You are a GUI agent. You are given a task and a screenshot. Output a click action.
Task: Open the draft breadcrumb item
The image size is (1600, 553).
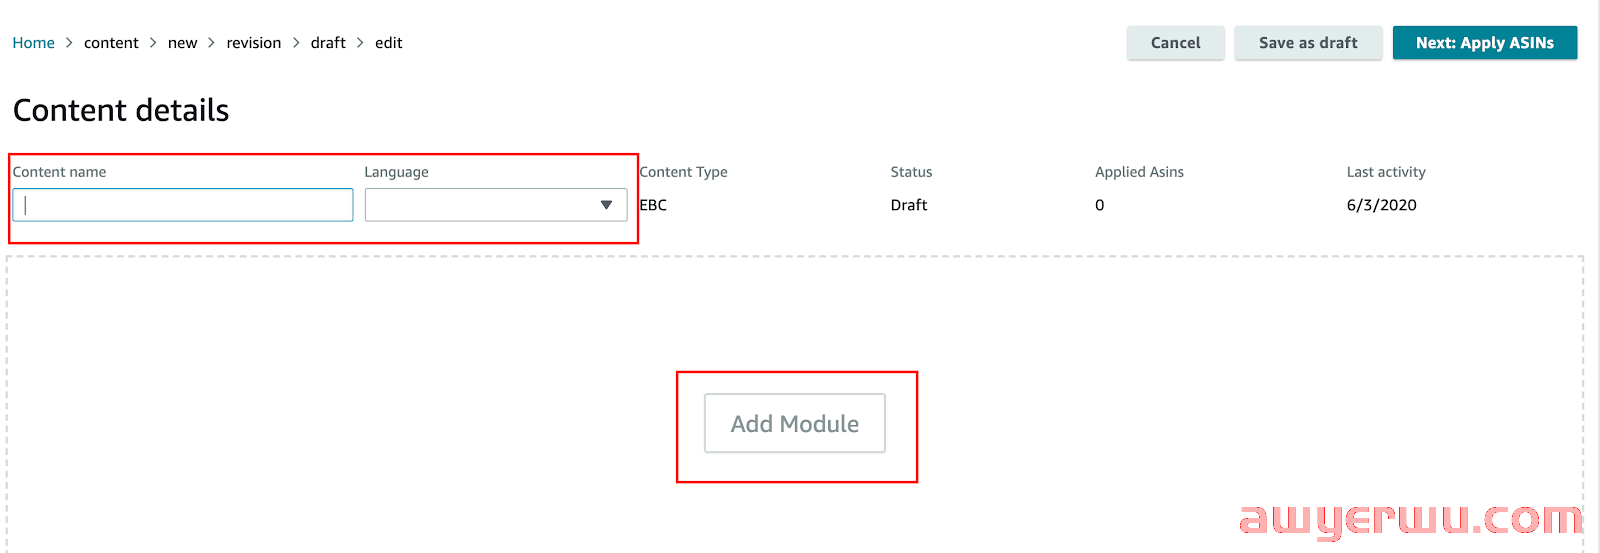coord(328,43)
